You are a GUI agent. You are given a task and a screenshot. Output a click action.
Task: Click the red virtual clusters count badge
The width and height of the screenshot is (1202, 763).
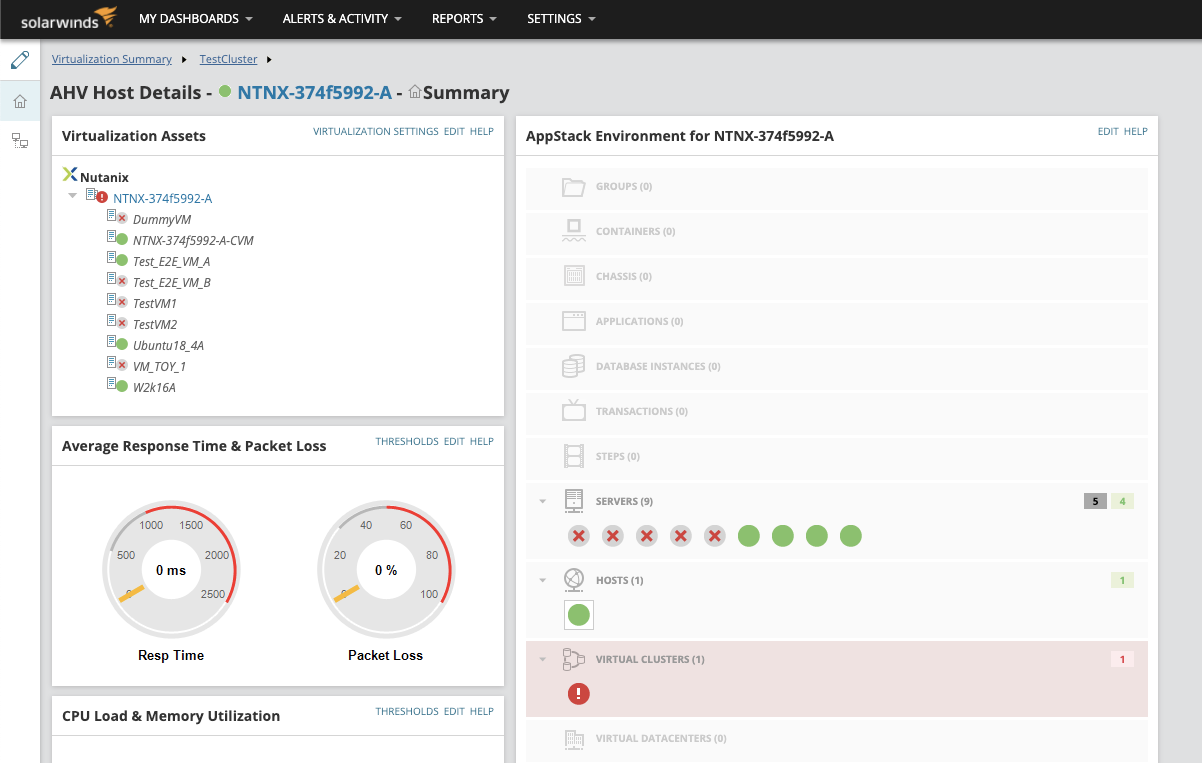point(1122,659)
